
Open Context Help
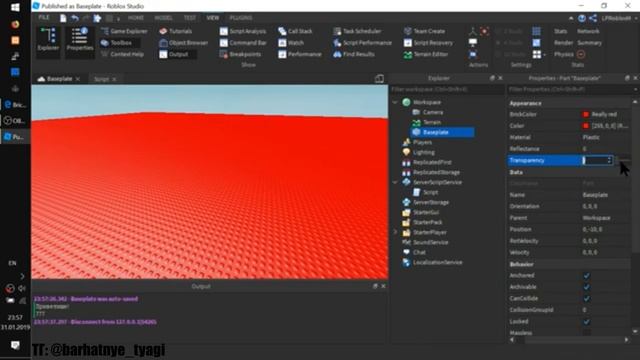[122, 54]
